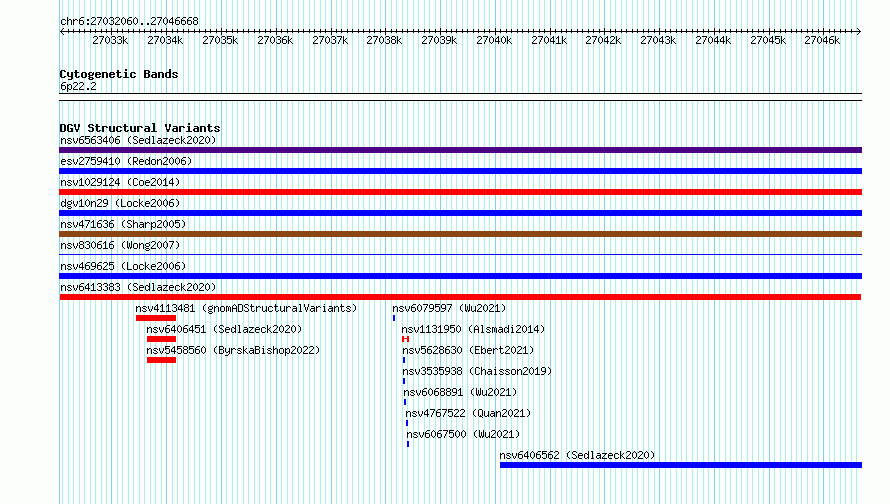Open the nsv6068891 (Wu2021) label
The width and height of the screenshot is (890, 504).
pyautogui.click(x=460, y=392)
